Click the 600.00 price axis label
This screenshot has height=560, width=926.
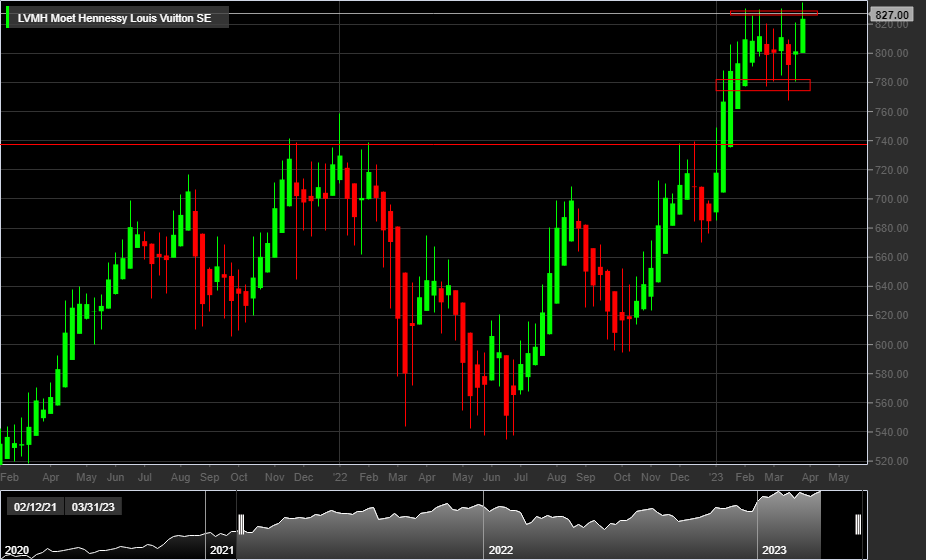pos(892,344)
